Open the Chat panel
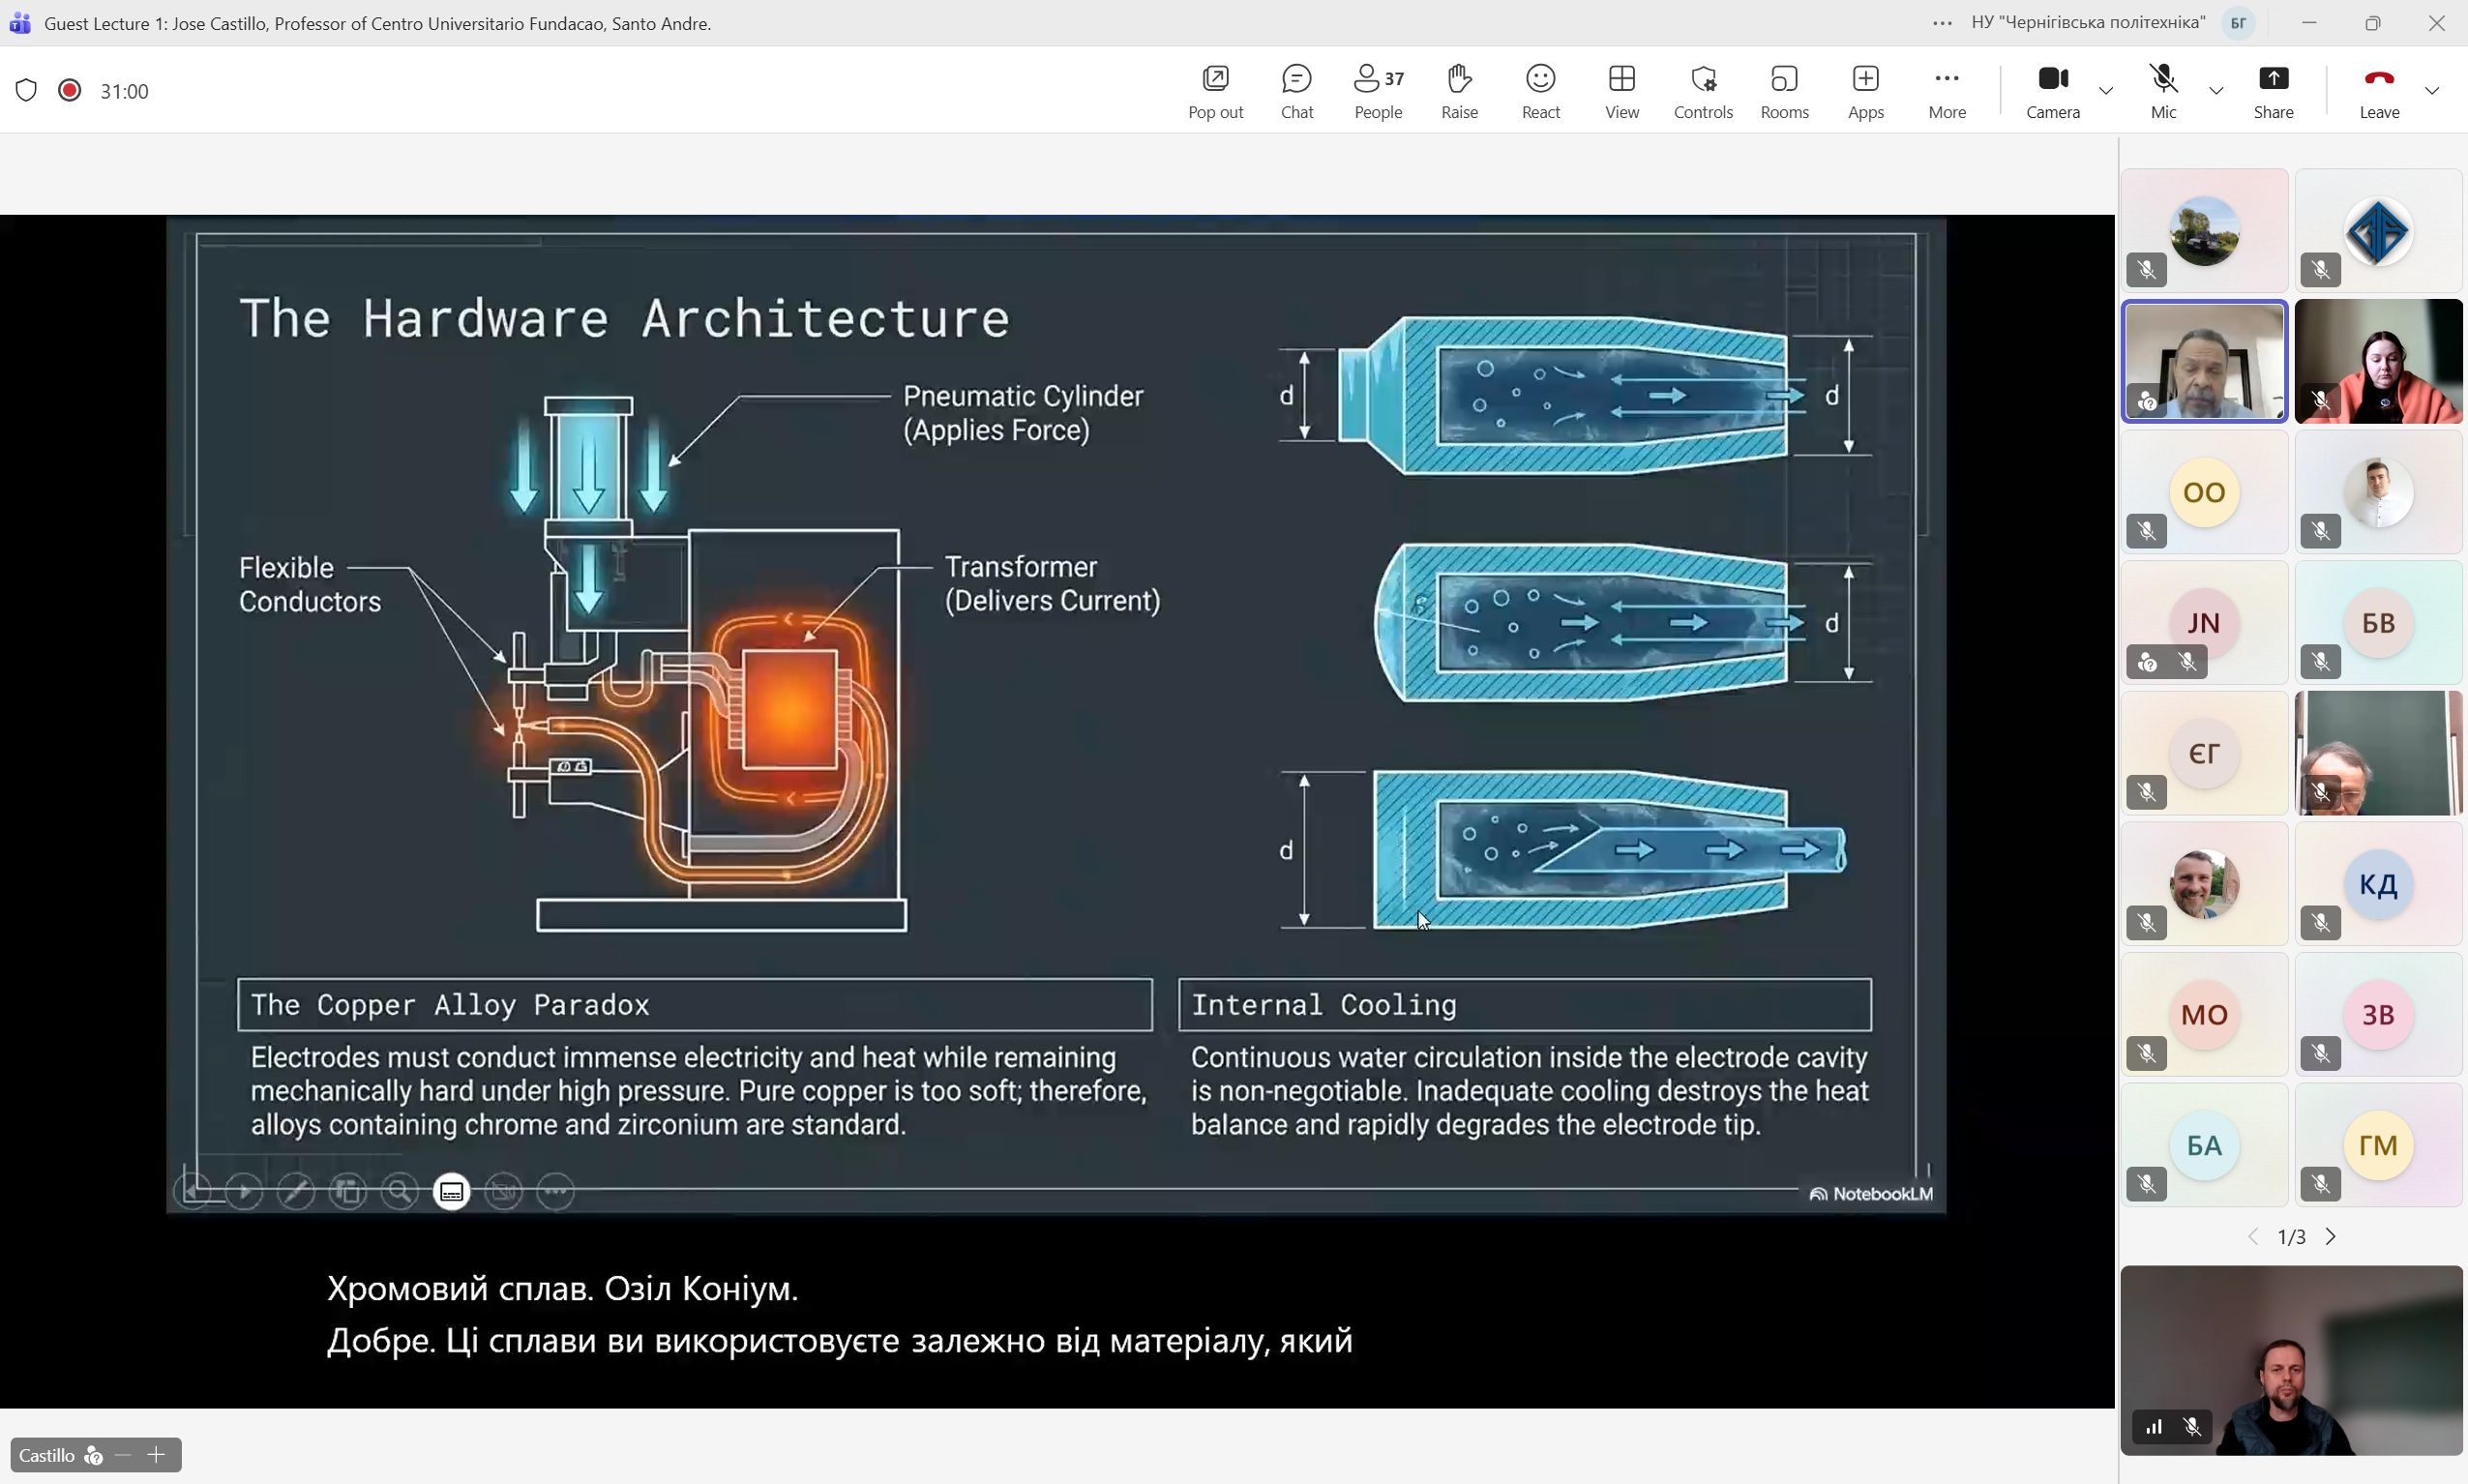Viewport: 2468px width, 1484px height. click(1296, 91)
